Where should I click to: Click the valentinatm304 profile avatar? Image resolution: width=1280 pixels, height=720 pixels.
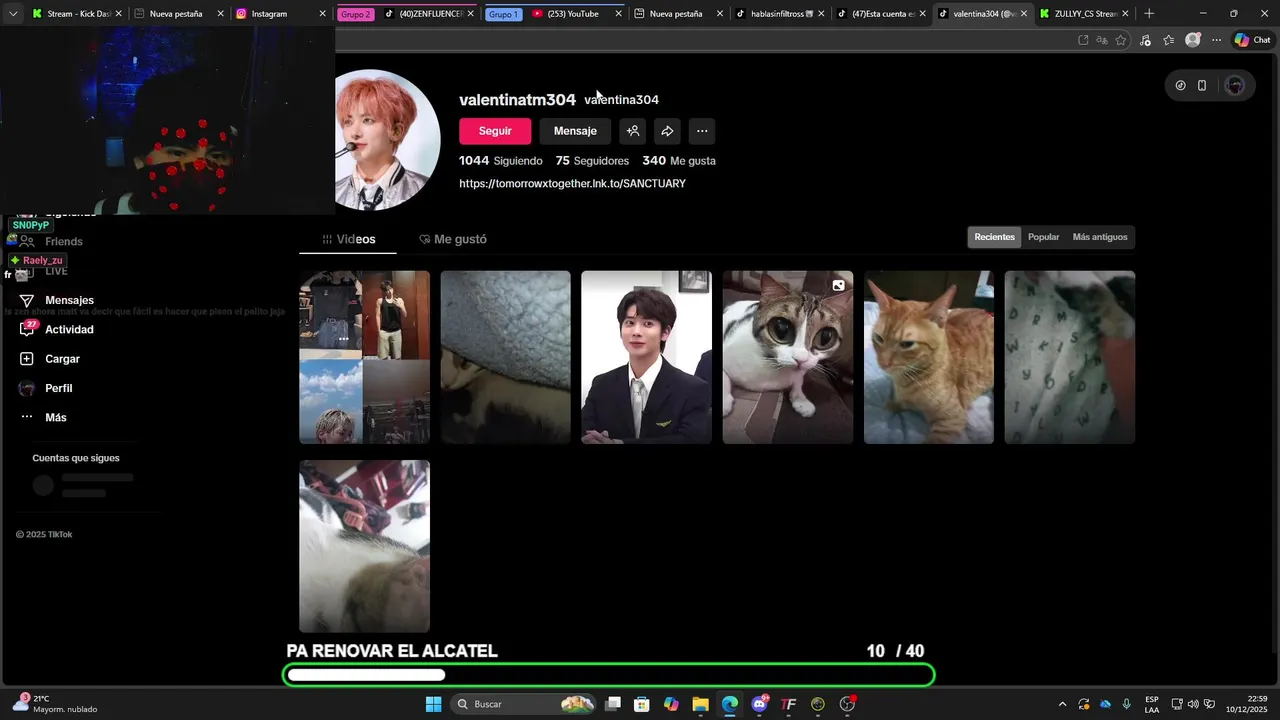(x=388, y=140)
